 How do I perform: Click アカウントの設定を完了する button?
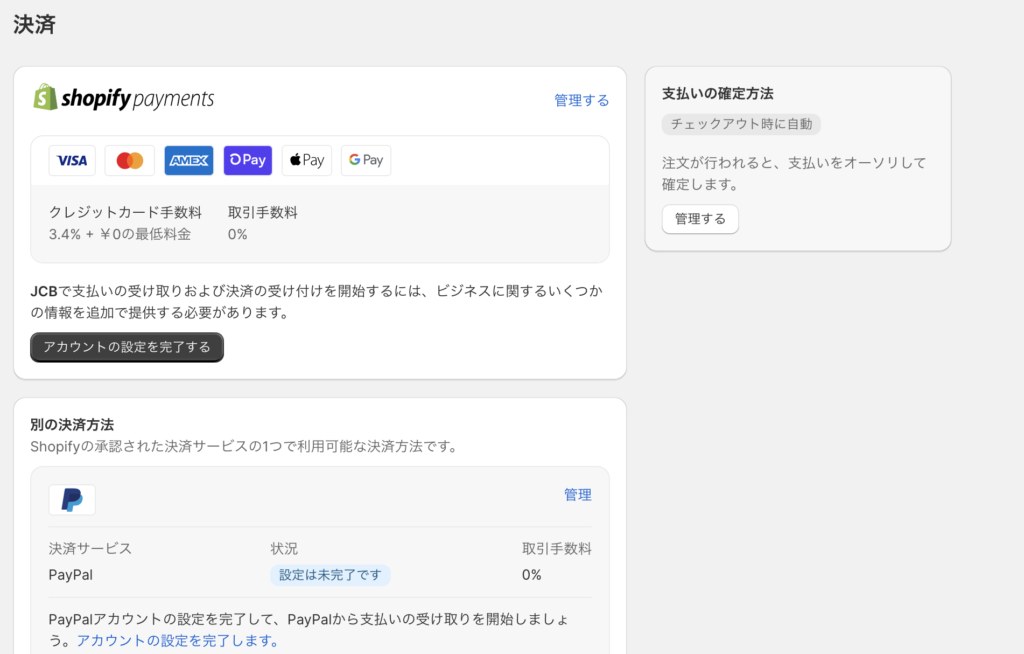pos(127,347)
